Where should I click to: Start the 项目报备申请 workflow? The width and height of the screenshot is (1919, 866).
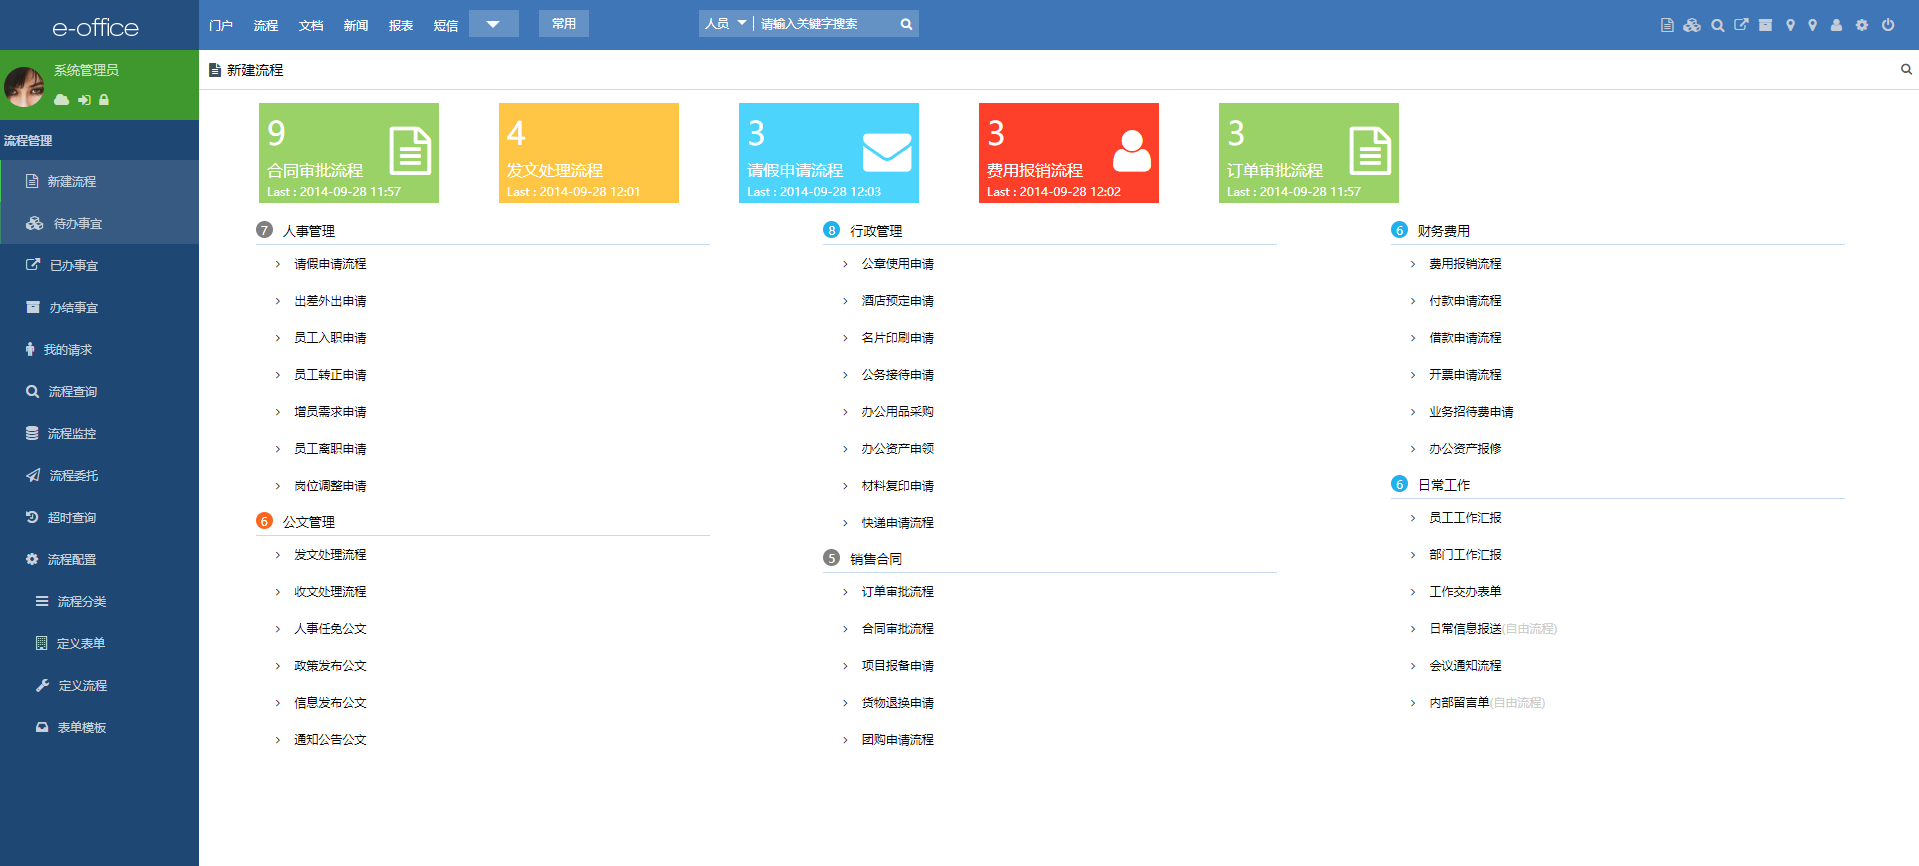click(x=898, y=666)
